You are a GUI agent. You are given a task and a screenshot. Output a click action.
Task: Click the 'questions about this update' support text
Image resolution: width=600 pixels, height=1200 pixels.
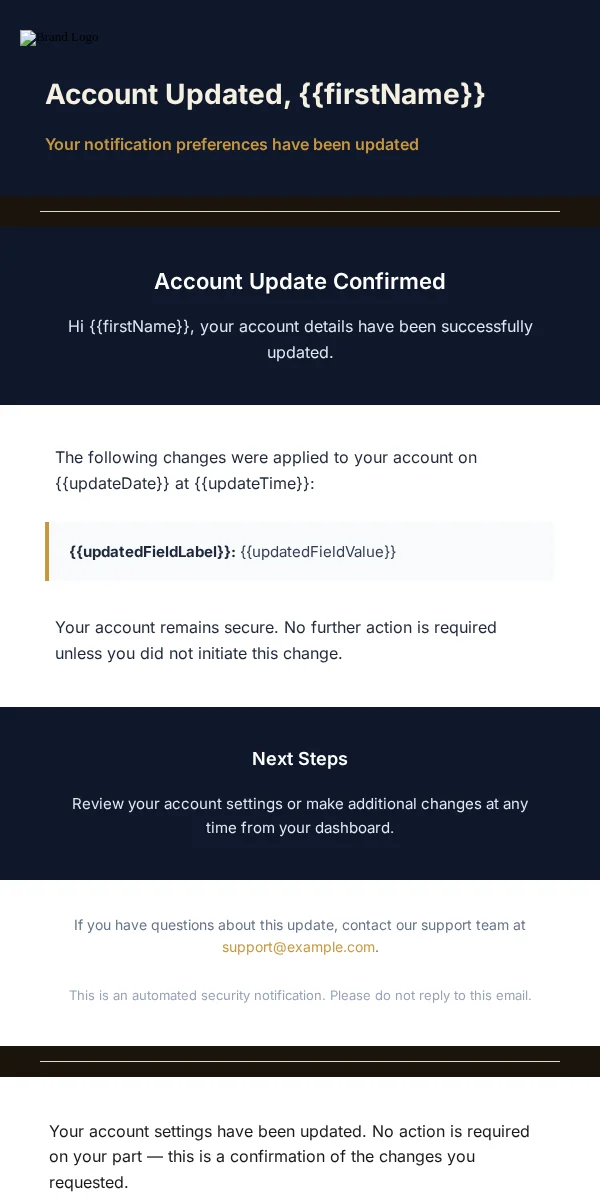300,936
